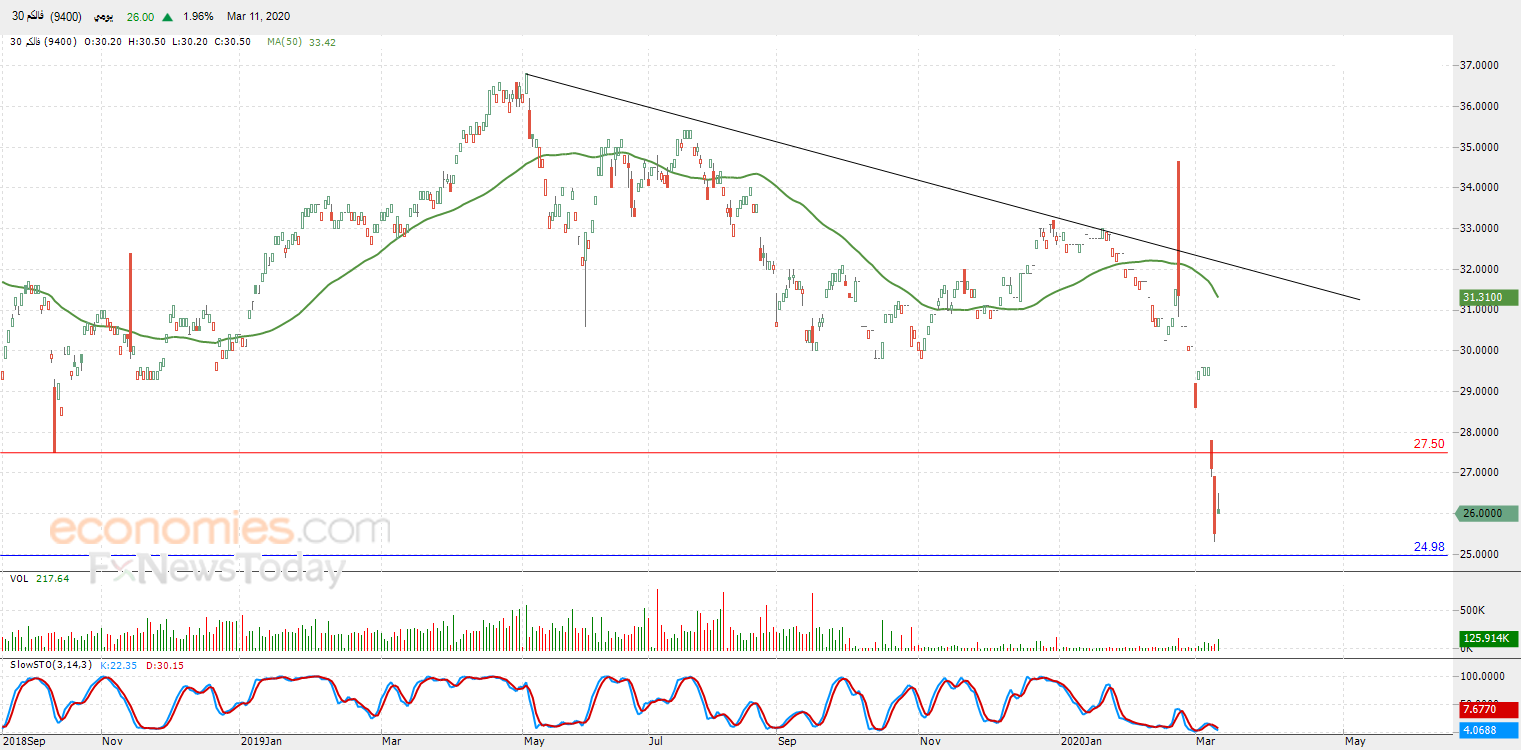Click the K:22.35 stochastic reading
This screenshot has width=1521, height=750.
[x=121, y=664]
